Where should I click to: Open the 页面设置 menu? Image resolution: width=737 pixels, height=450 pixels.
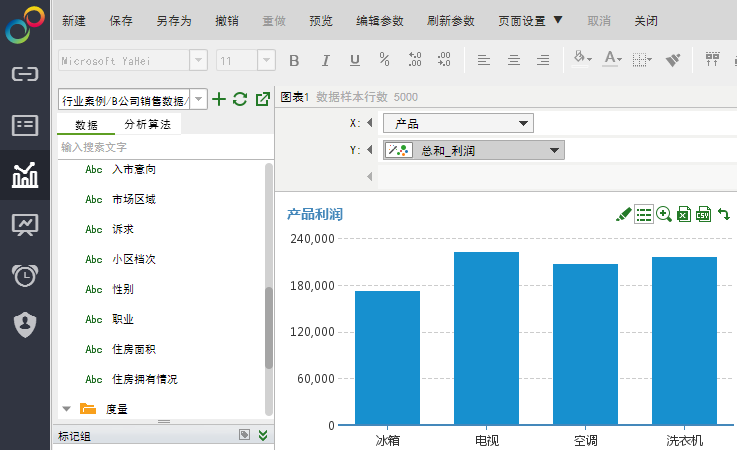click(x=530, y=20)
